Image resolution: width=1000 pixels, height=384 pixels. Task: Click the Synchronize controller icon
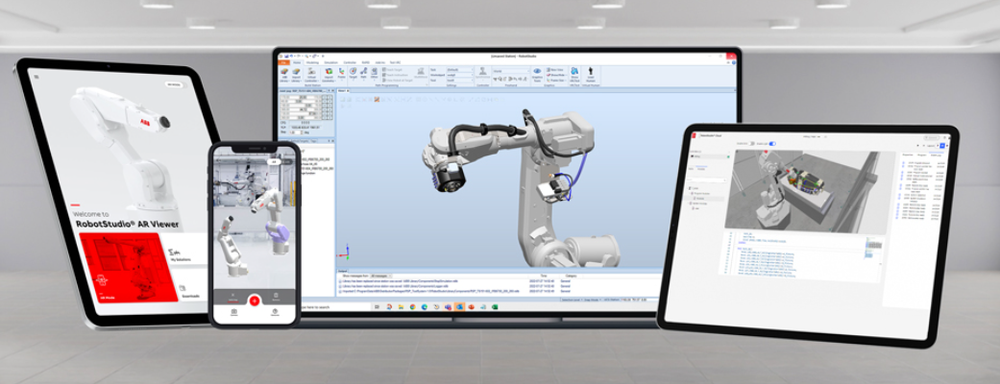(483, 73)
